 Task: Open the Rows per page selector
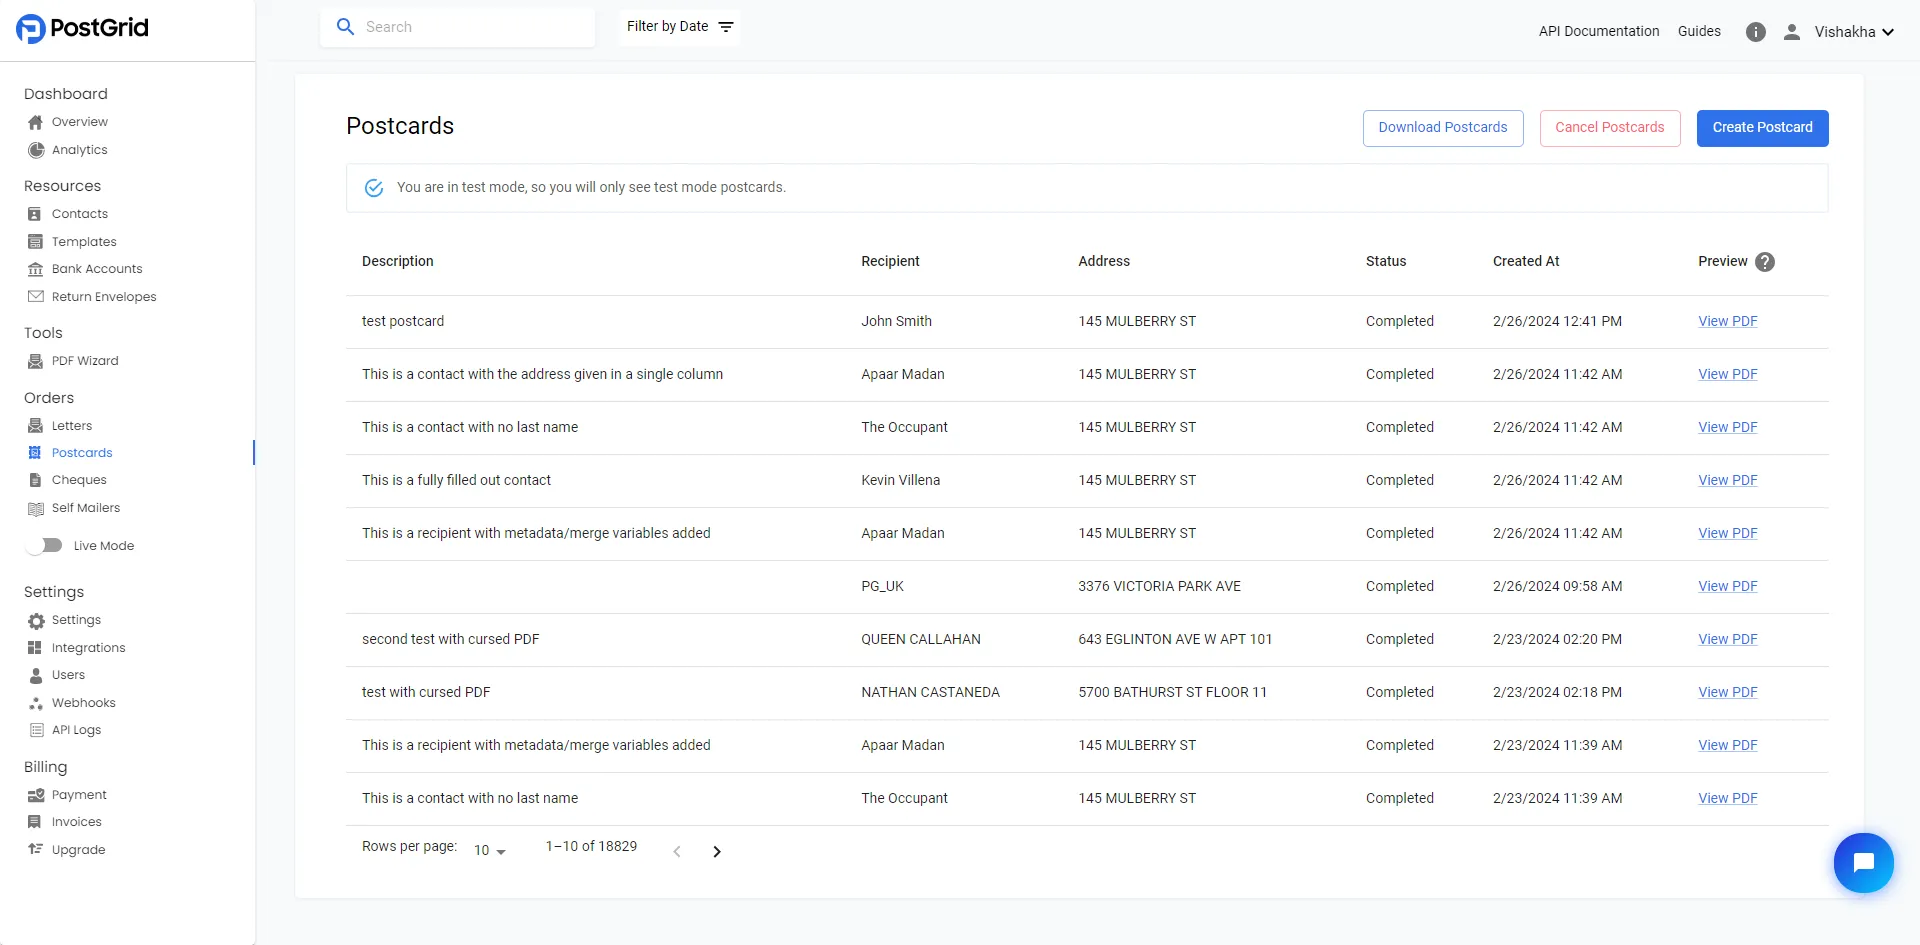point(487,850)
